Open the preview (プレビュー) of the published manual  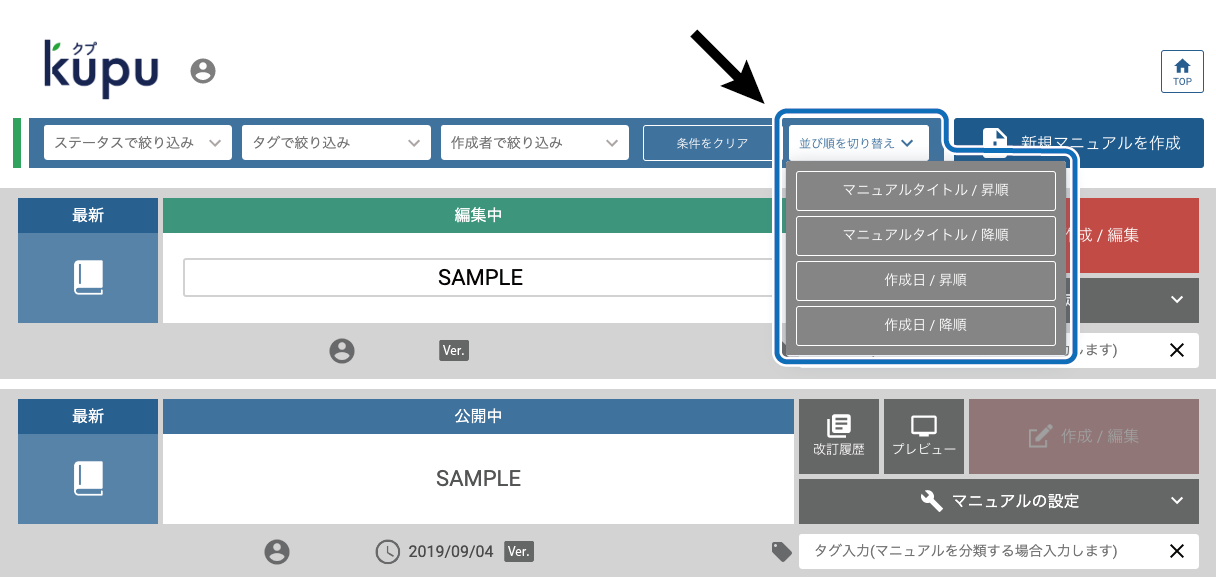[924, 436]
